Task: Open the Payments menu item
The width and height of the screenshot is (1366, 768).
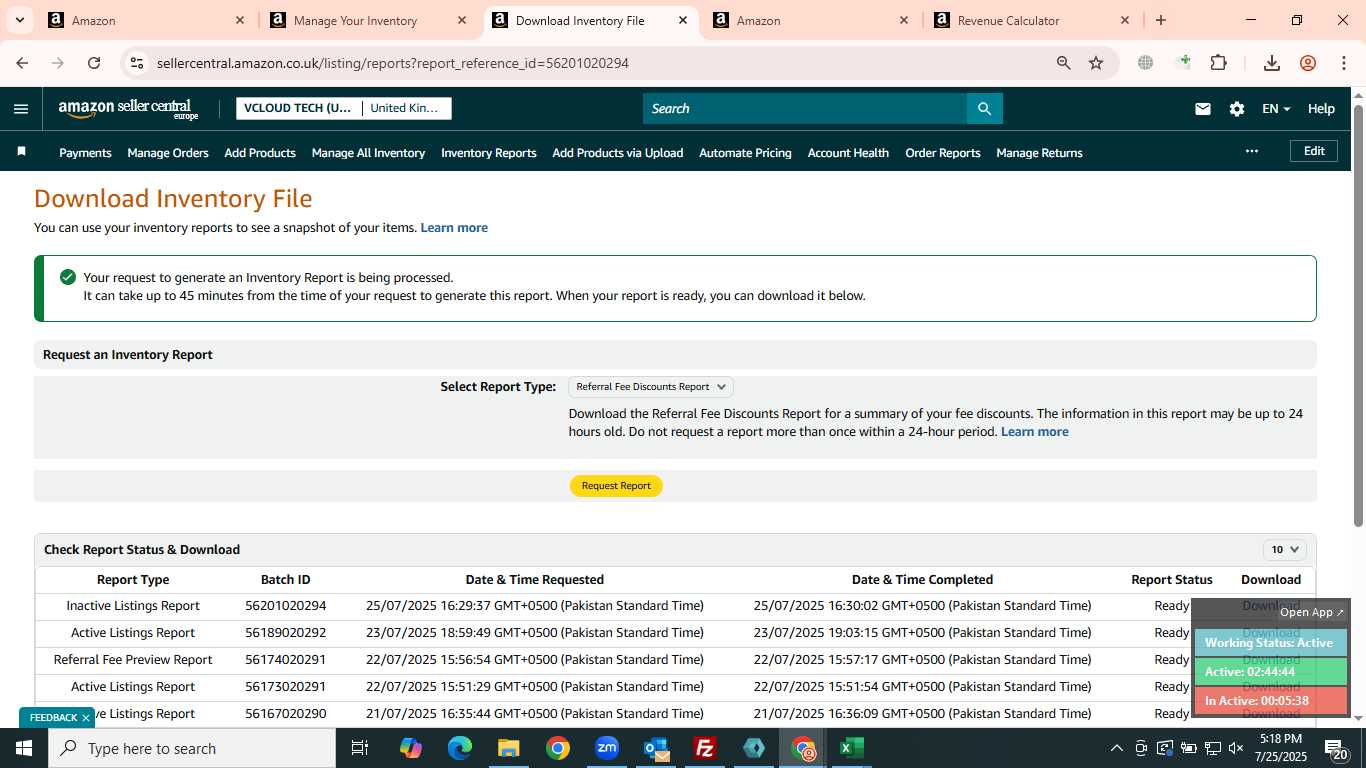Action: [x=85, y=153]
